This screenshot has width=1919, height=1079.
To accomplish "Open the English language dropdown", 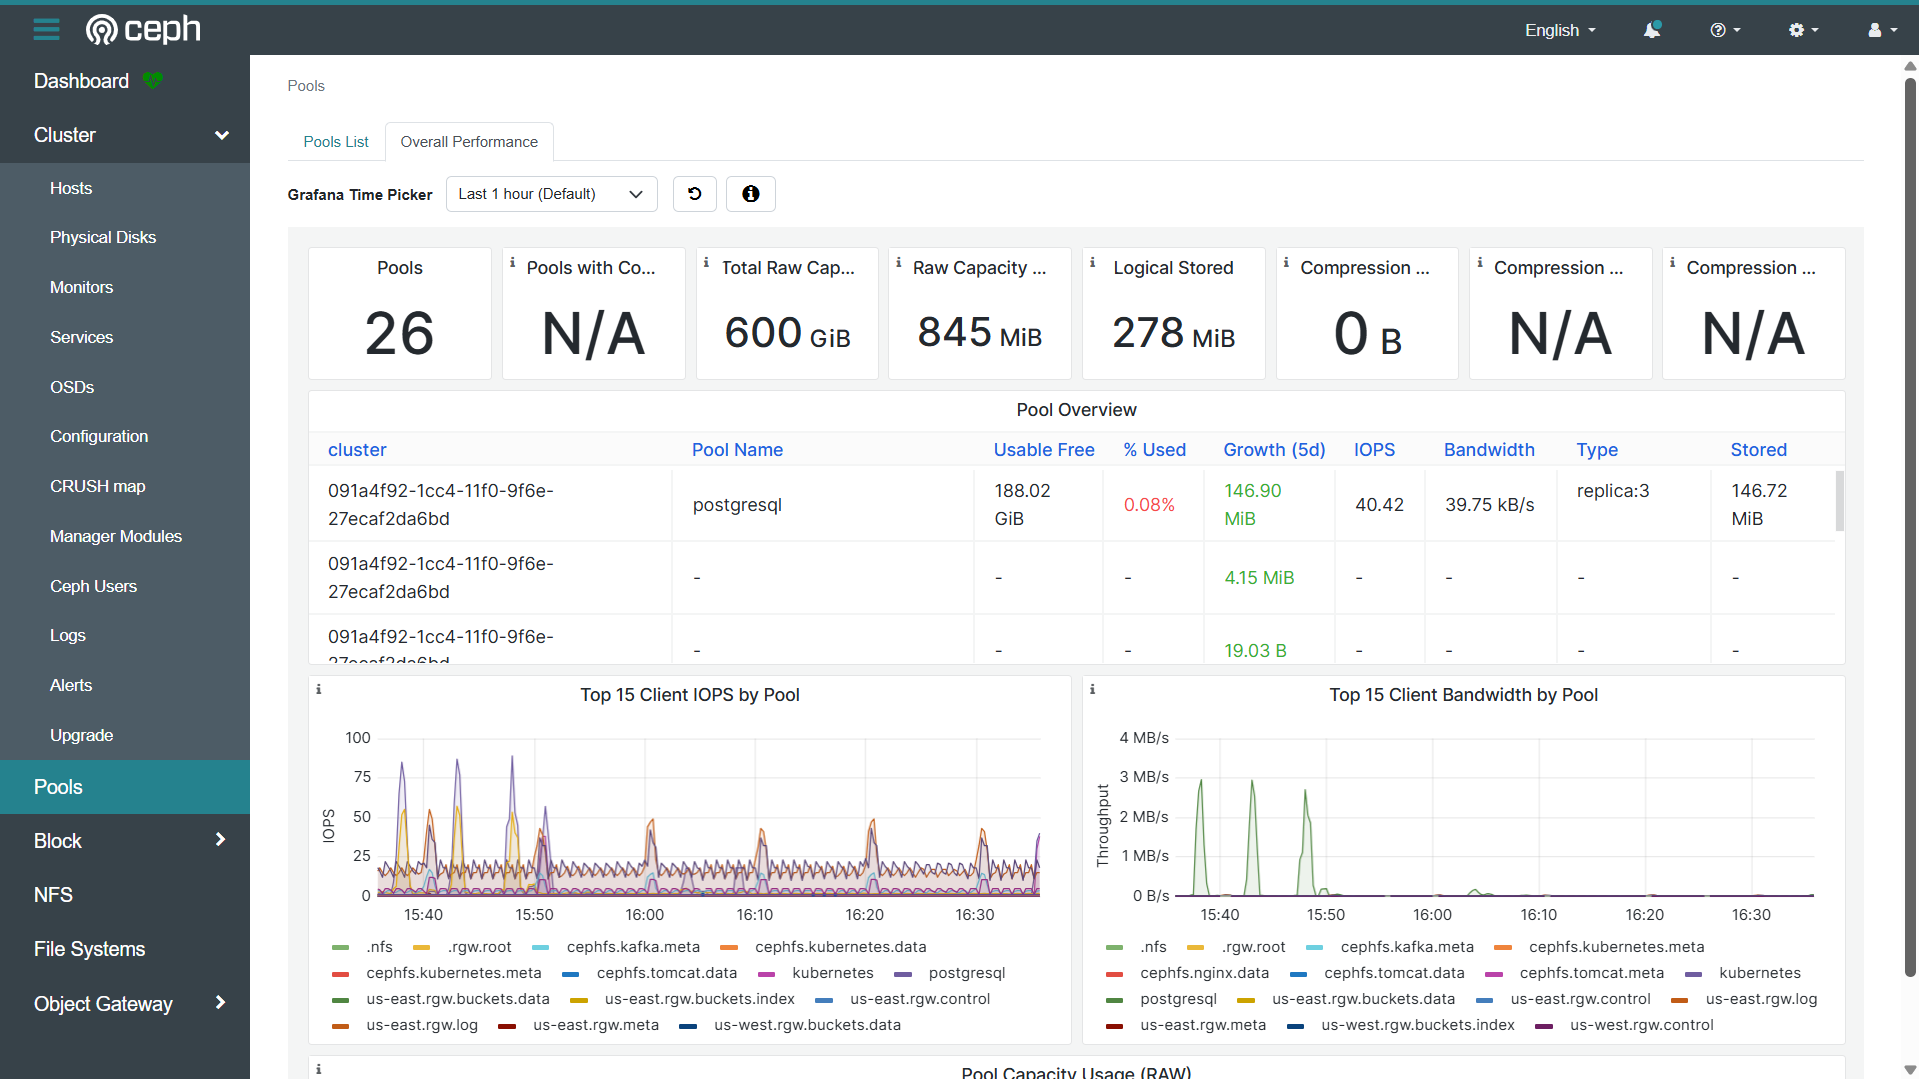I will (1560, 30).
